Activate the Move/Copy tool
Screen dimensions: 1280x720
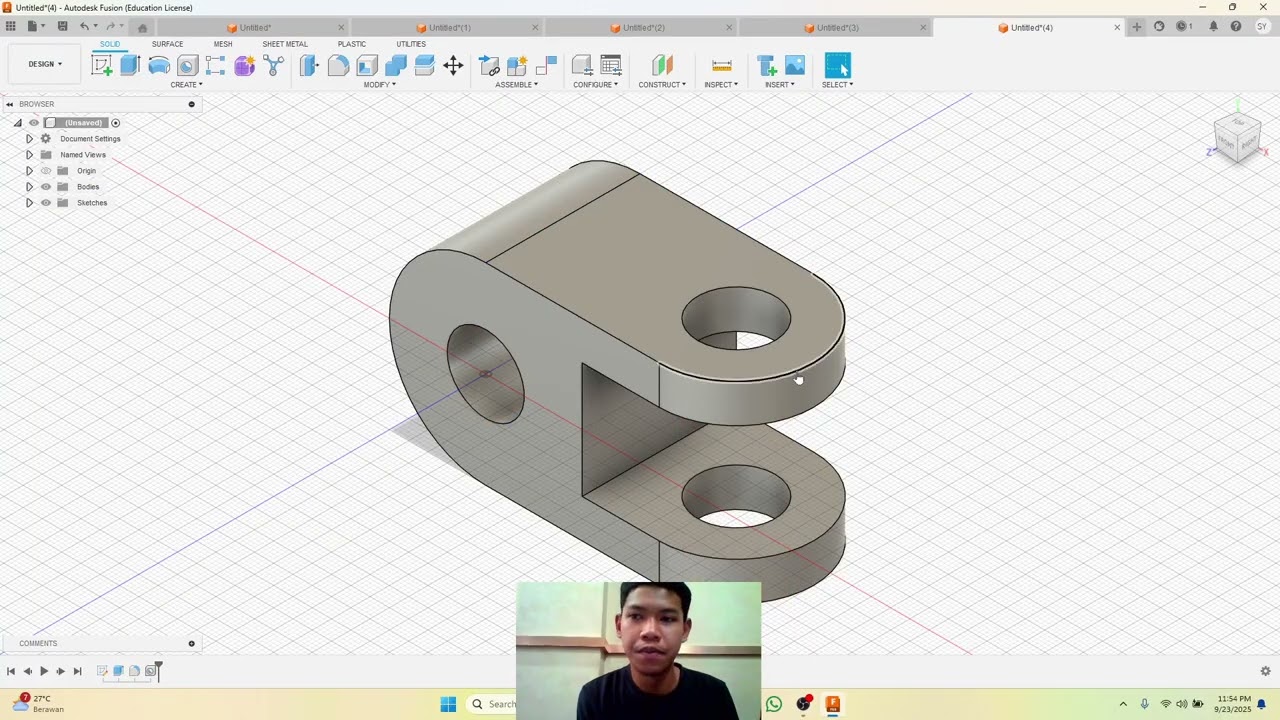click(x=453, y=66)
